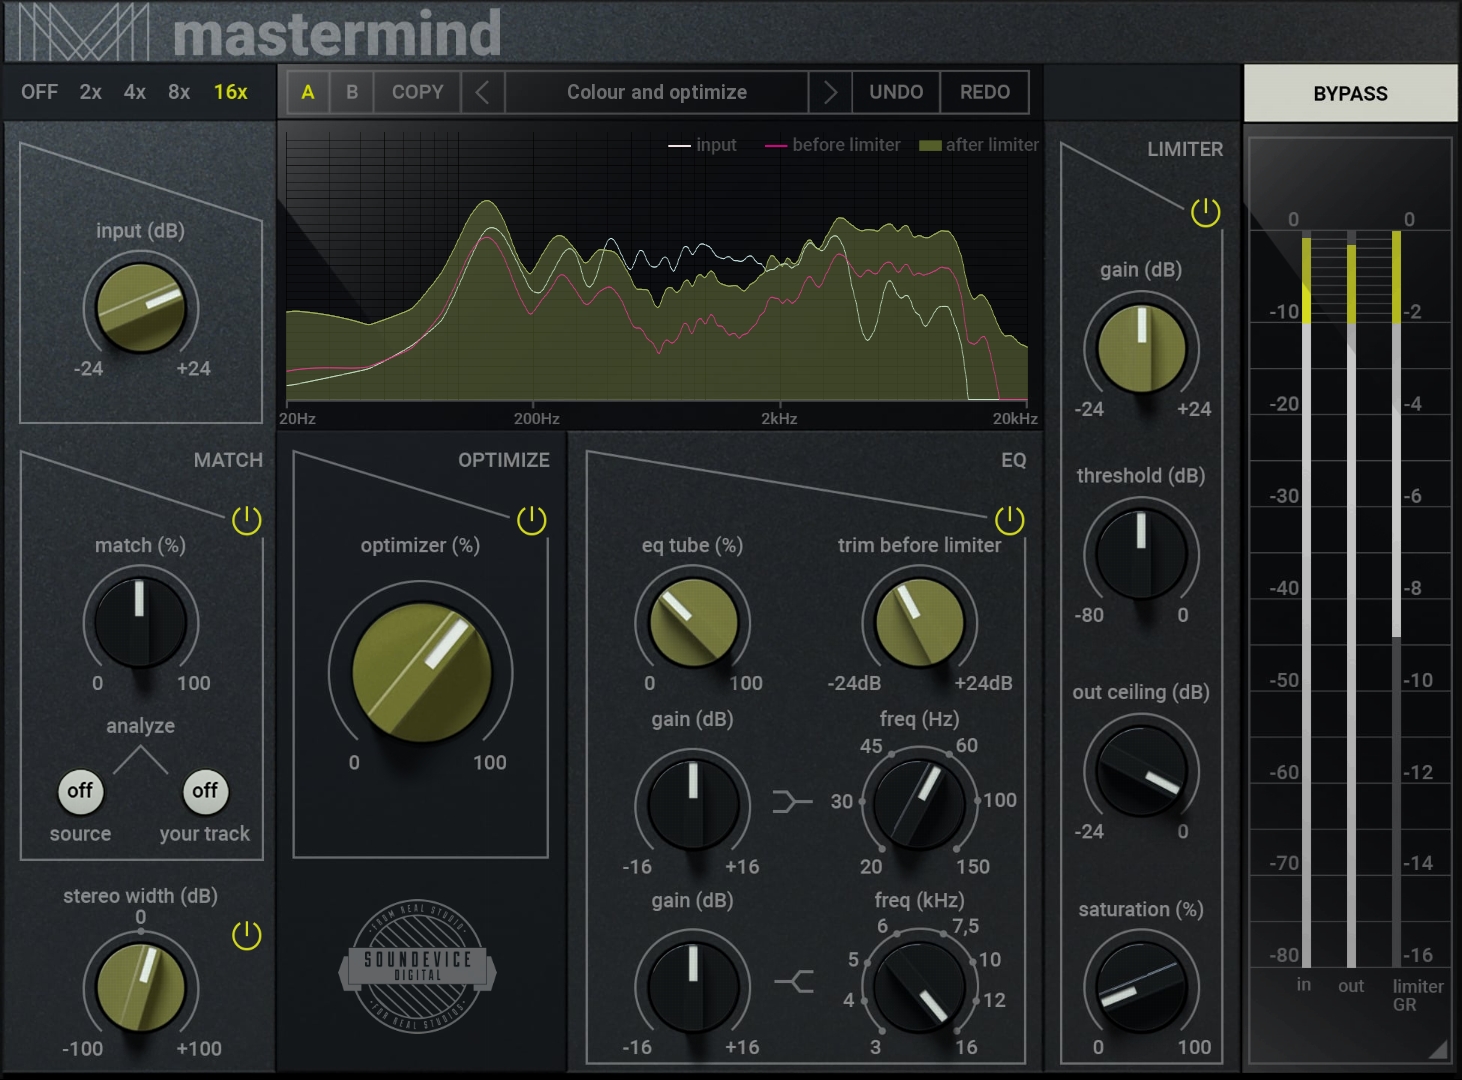This screenshot has width=1462, height=1080.
Task: Toggle the OPTIMIZE section power icon
Action: pyautogui.click(x=531, y=520)
